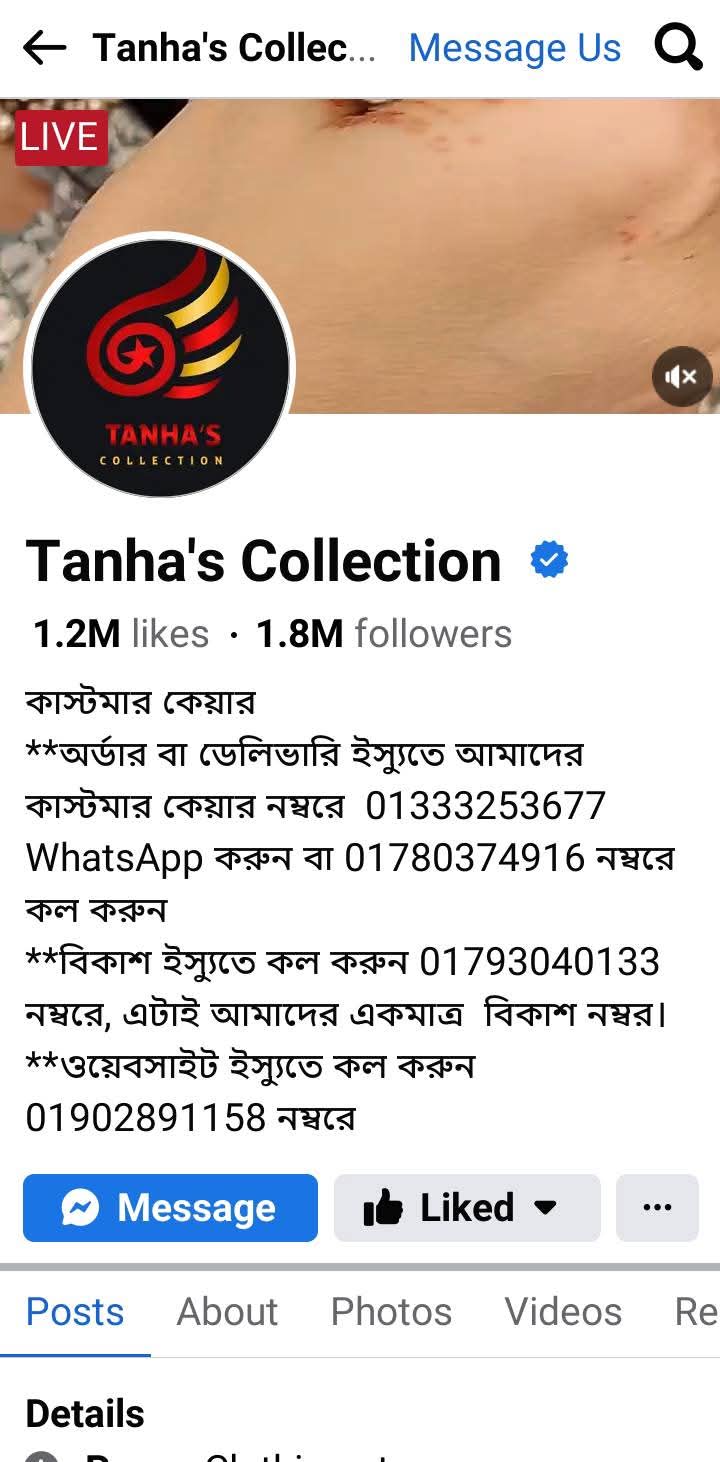Open the Videos tab
This screenshot has height=1462, width=720.
pyautogui.click(x=563, y=1311)
